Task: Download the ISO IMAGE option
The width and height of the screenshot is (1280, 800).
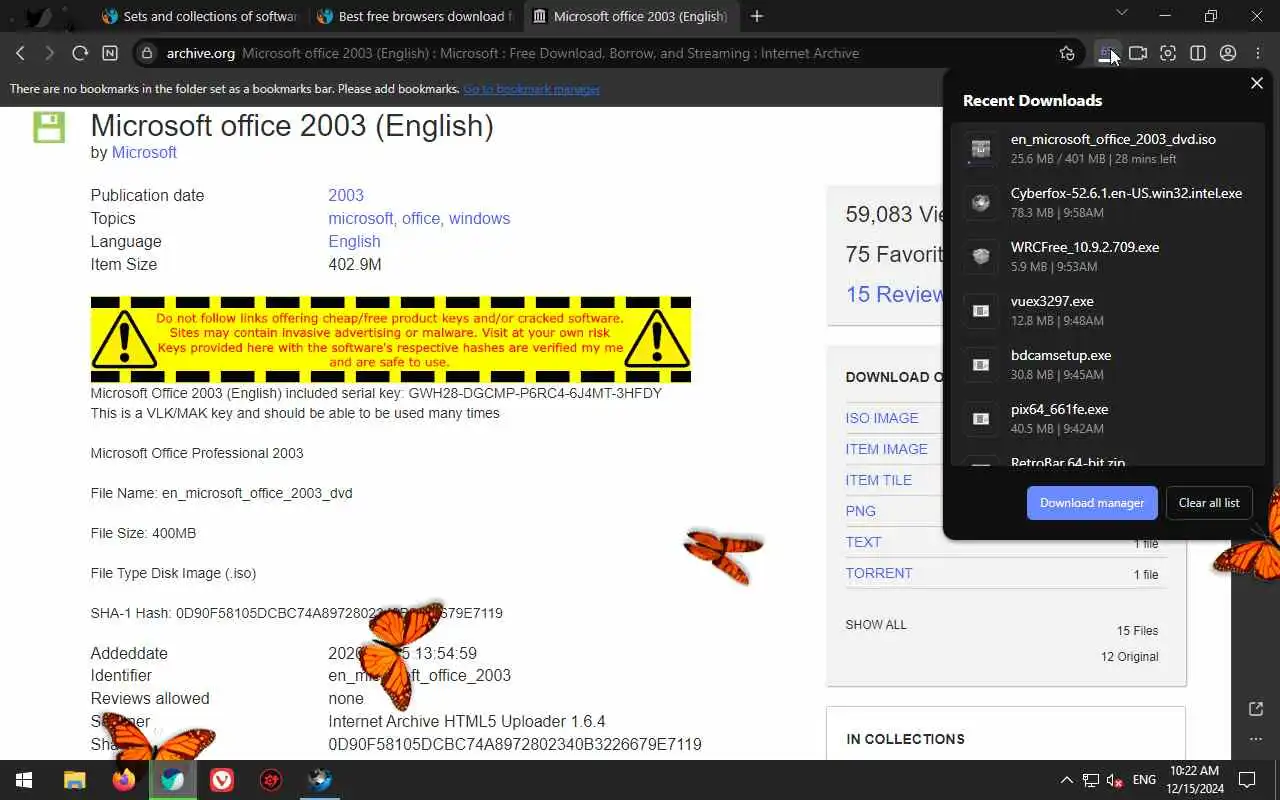Action: [x=882, y=418]
